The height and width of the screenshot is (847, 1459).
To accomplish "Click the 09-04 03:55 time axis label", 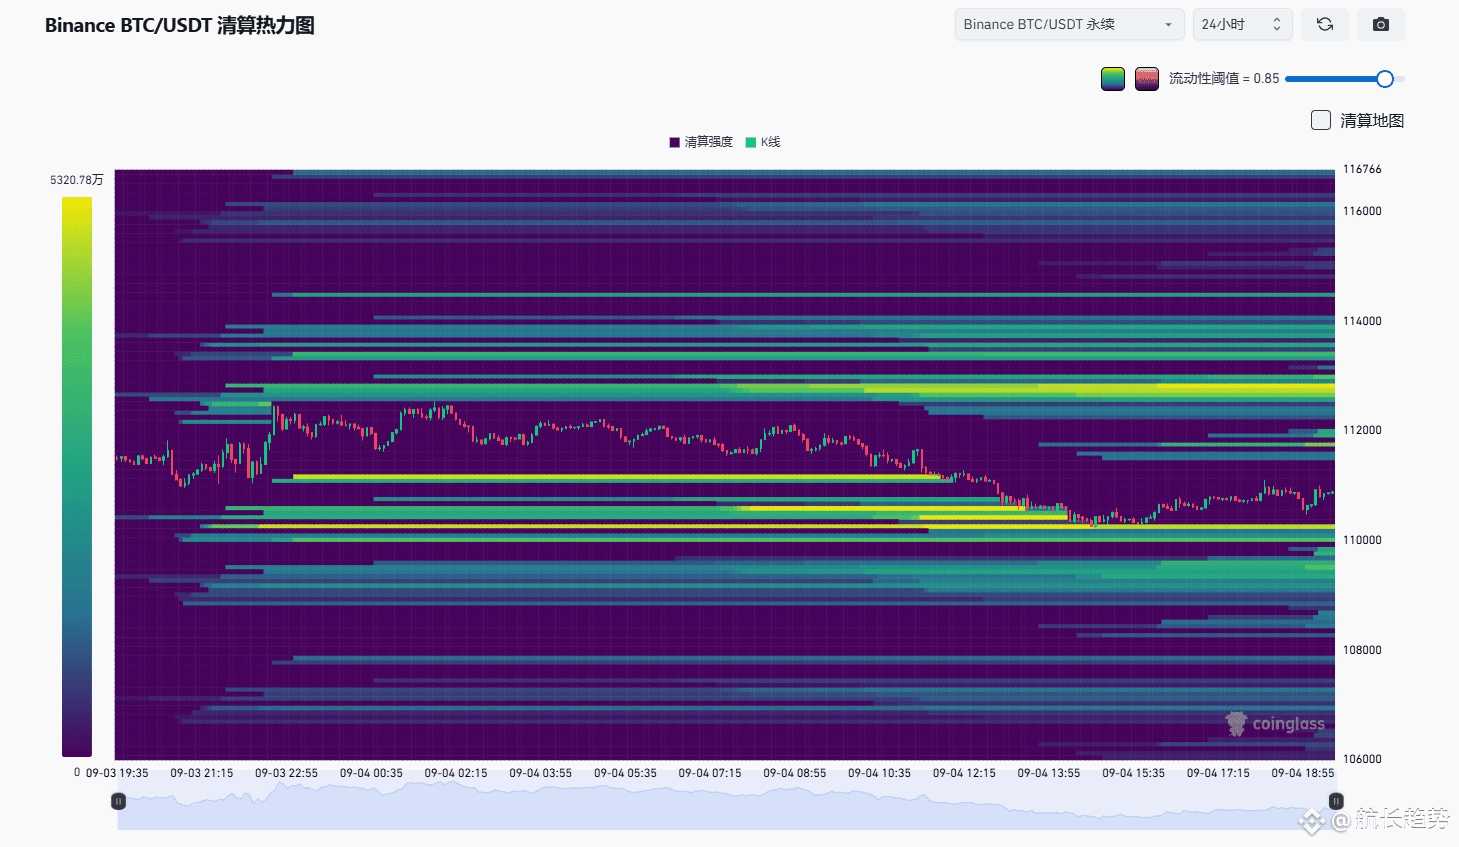I will click(540, 773).
